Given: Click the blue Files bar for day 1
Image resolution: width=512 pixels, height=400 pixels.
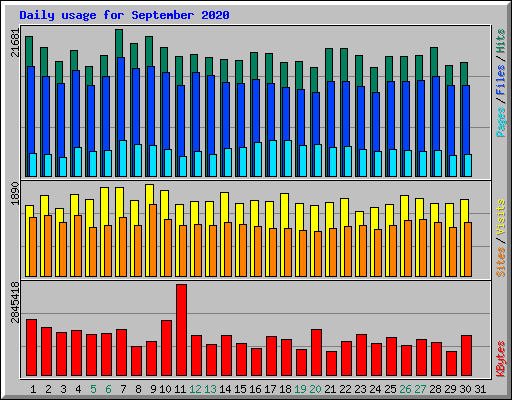Looking at the screenshot, I should pos(31,110).
